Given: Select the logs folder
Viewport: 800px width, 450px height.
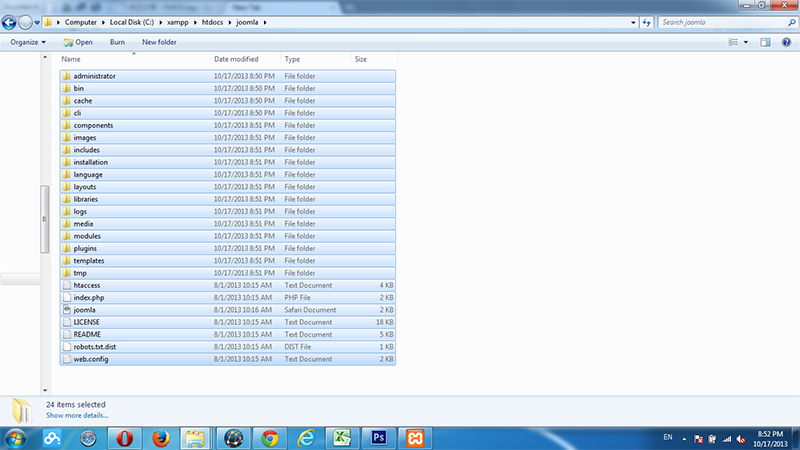Looking at the screenshot, I should [x=228, y=211].
